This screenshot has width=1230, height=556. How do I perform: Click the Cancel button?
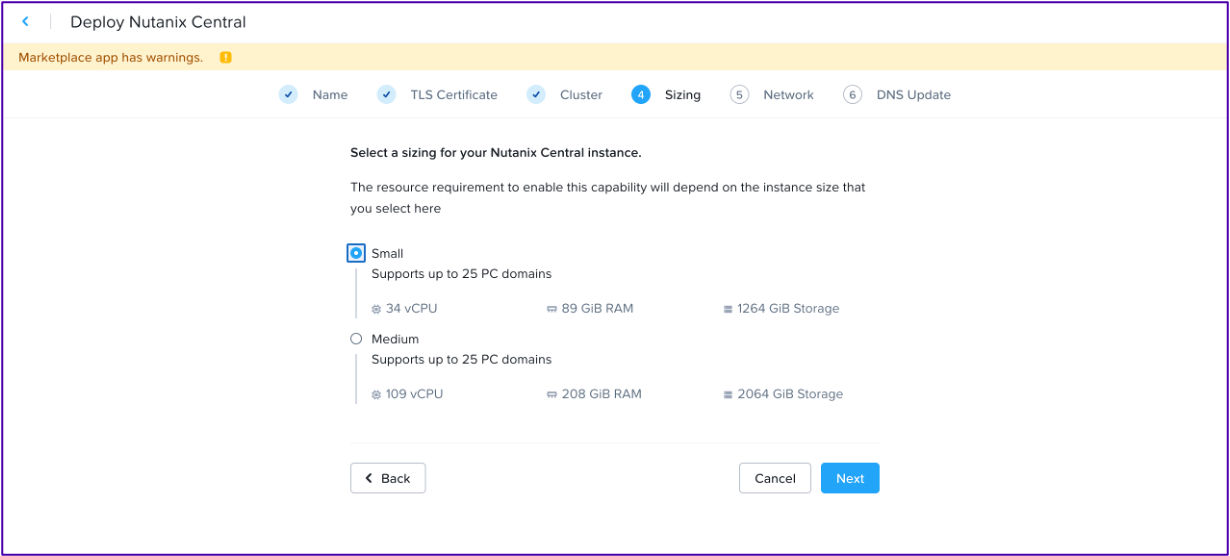pyautogui.click(x=775, y=478)
